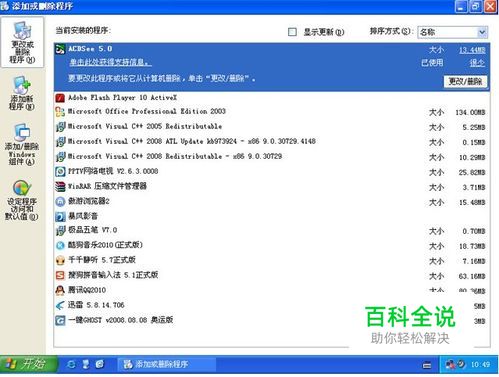The width and height of the screenshot is (499, 377).
Task: Click the support information link under ACDSee
Action: tap(110, 62)
